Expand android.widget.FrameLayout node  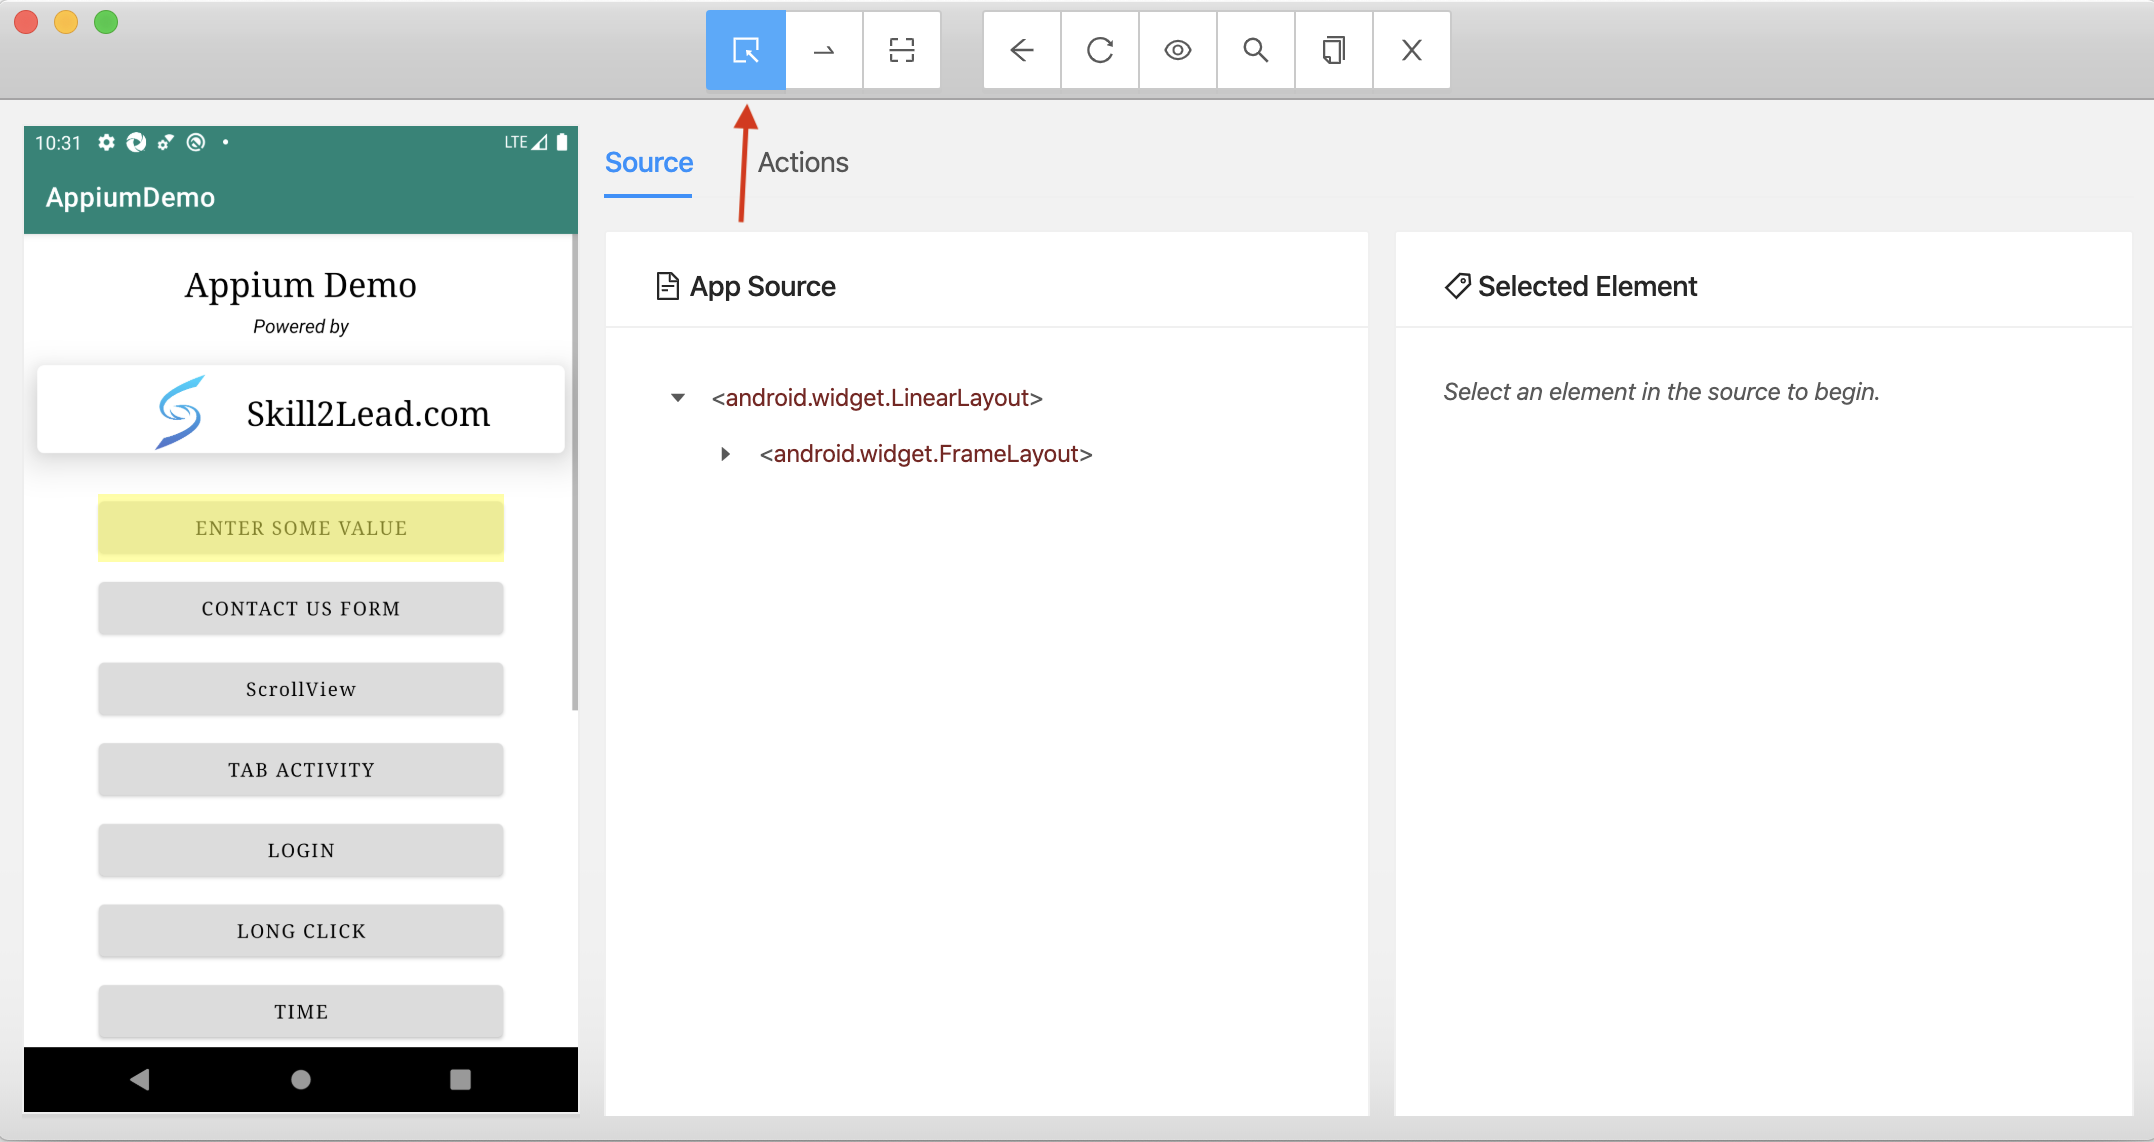coord(726,454)
